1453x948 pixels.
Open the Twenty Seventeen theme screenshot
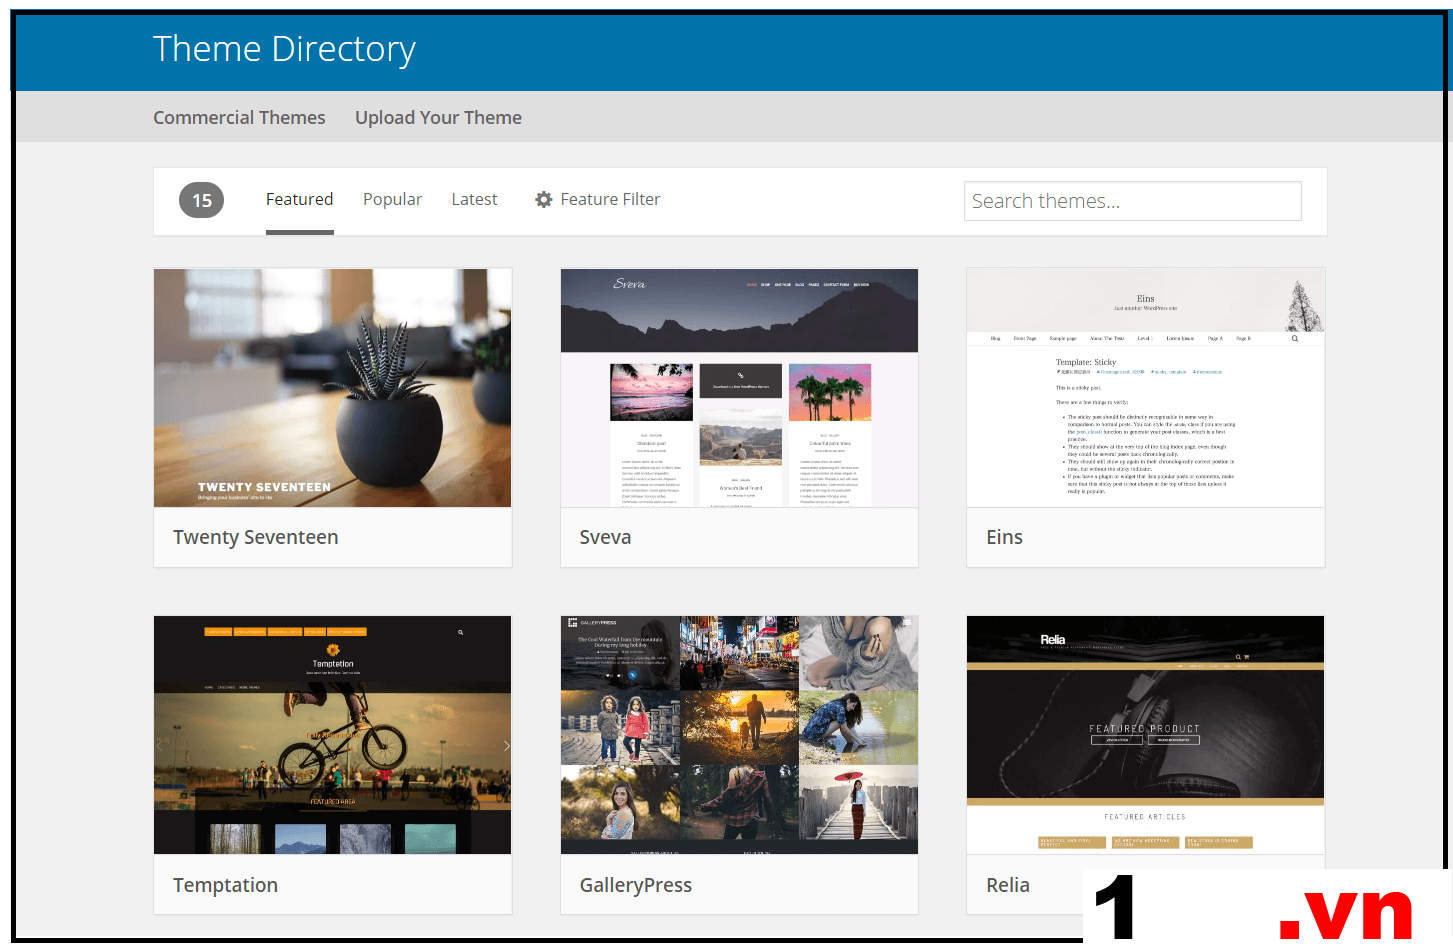click(x=333, y=388)
